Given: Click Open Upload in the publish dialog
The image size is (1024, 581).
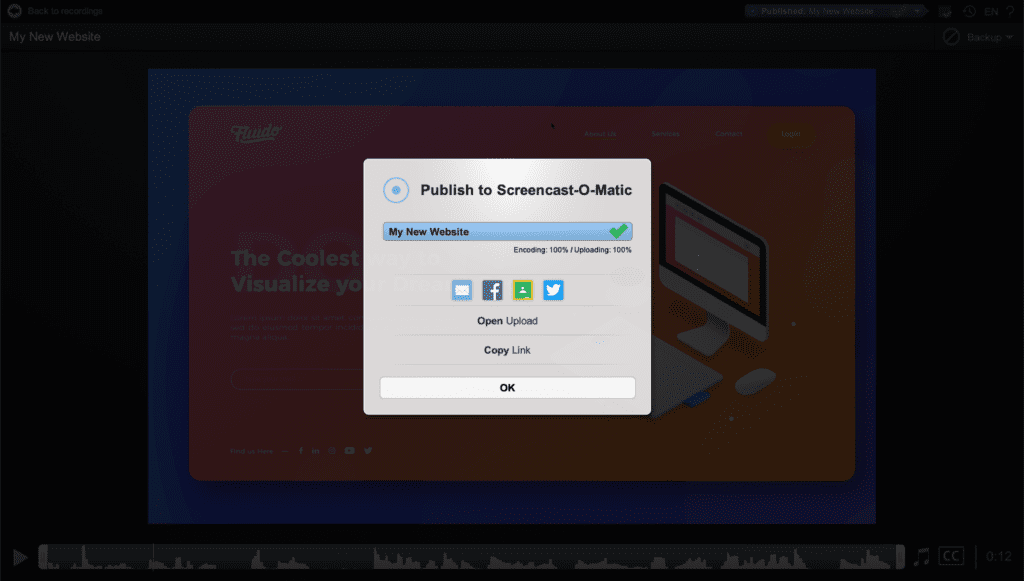Looking at the screenshot, I should point(507,321).
